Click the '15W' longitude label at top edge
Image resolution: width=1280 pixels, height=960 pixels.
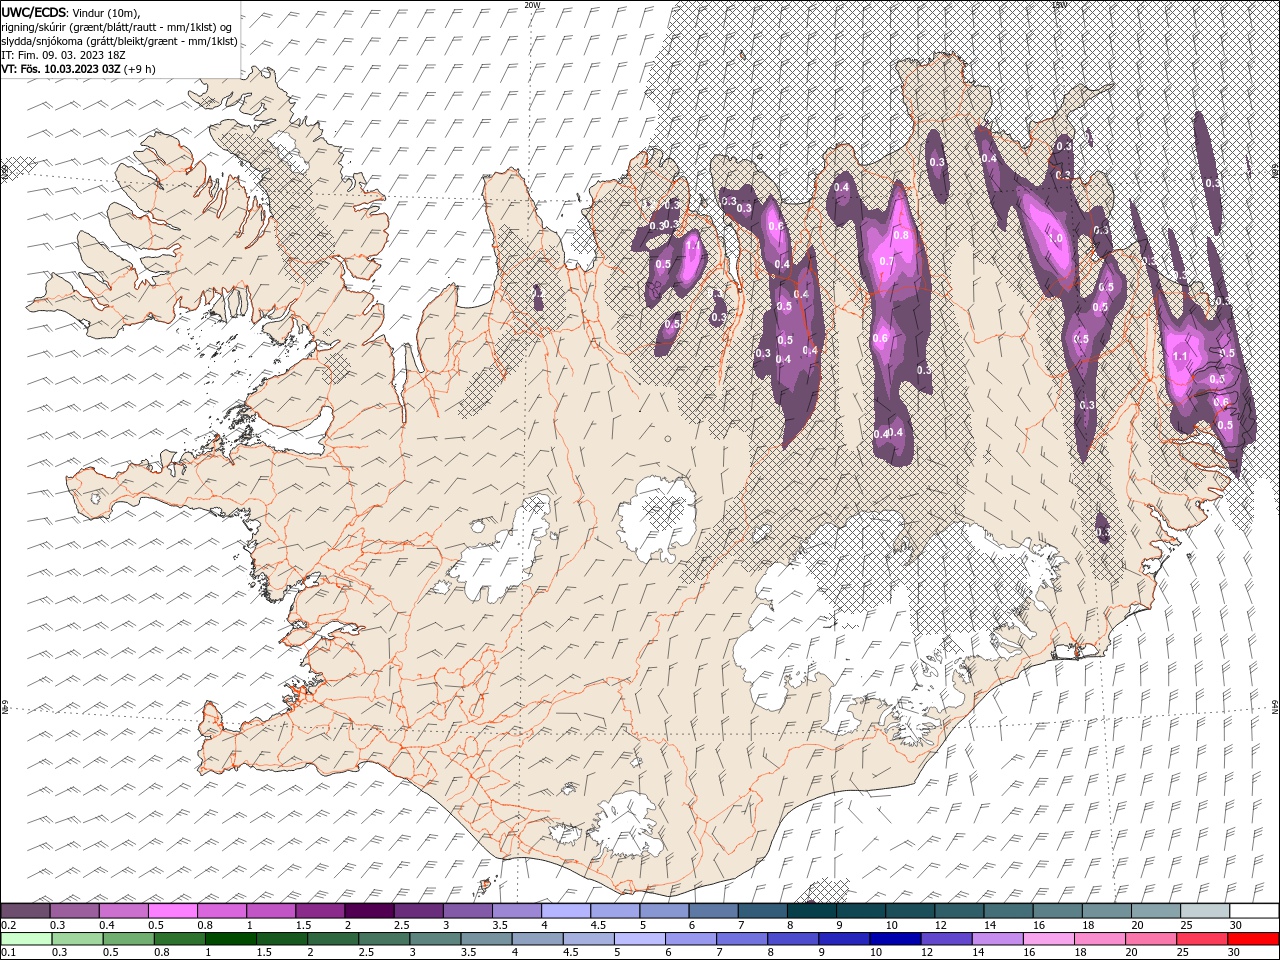coord(1059,5)
